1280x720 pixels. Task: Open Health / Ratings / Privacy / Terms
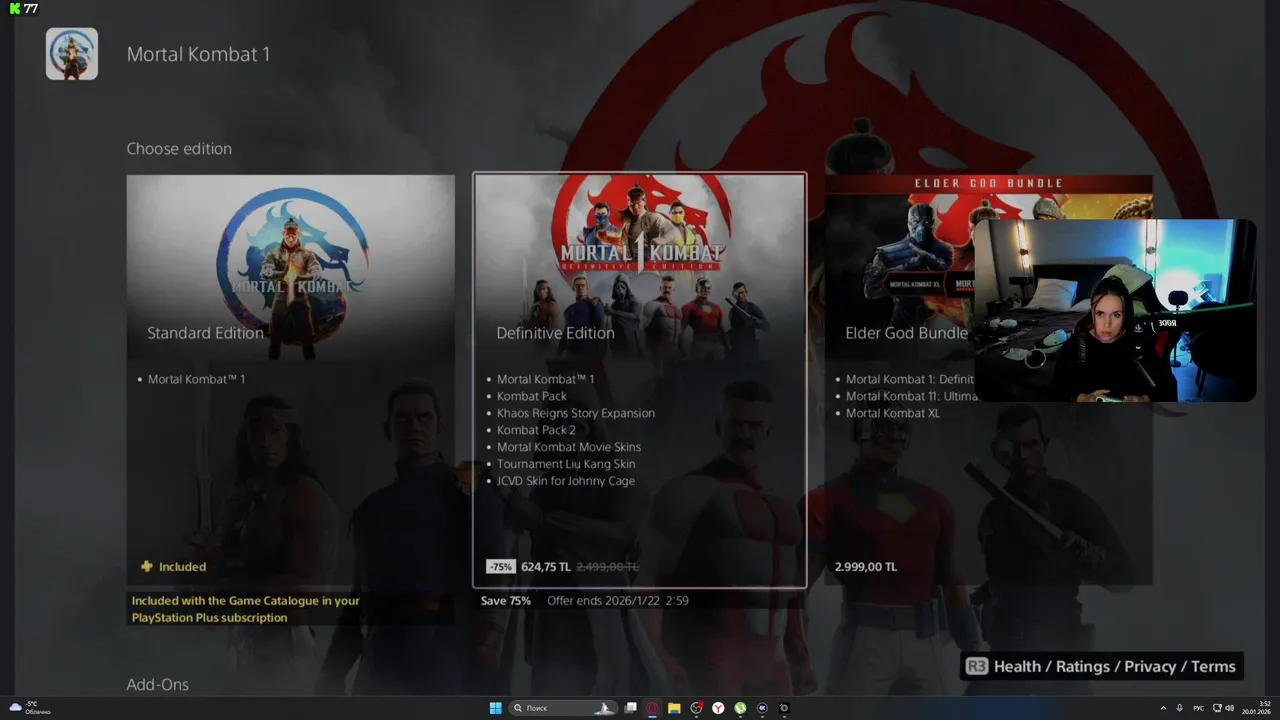point(1115,666)
